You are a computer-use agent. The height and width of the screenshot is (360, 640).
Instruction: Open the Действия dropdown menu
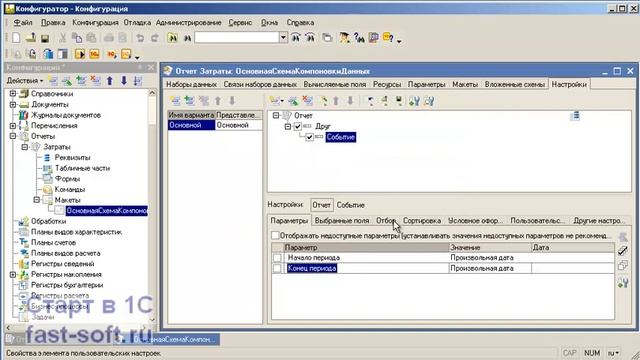tap(25, 81)
